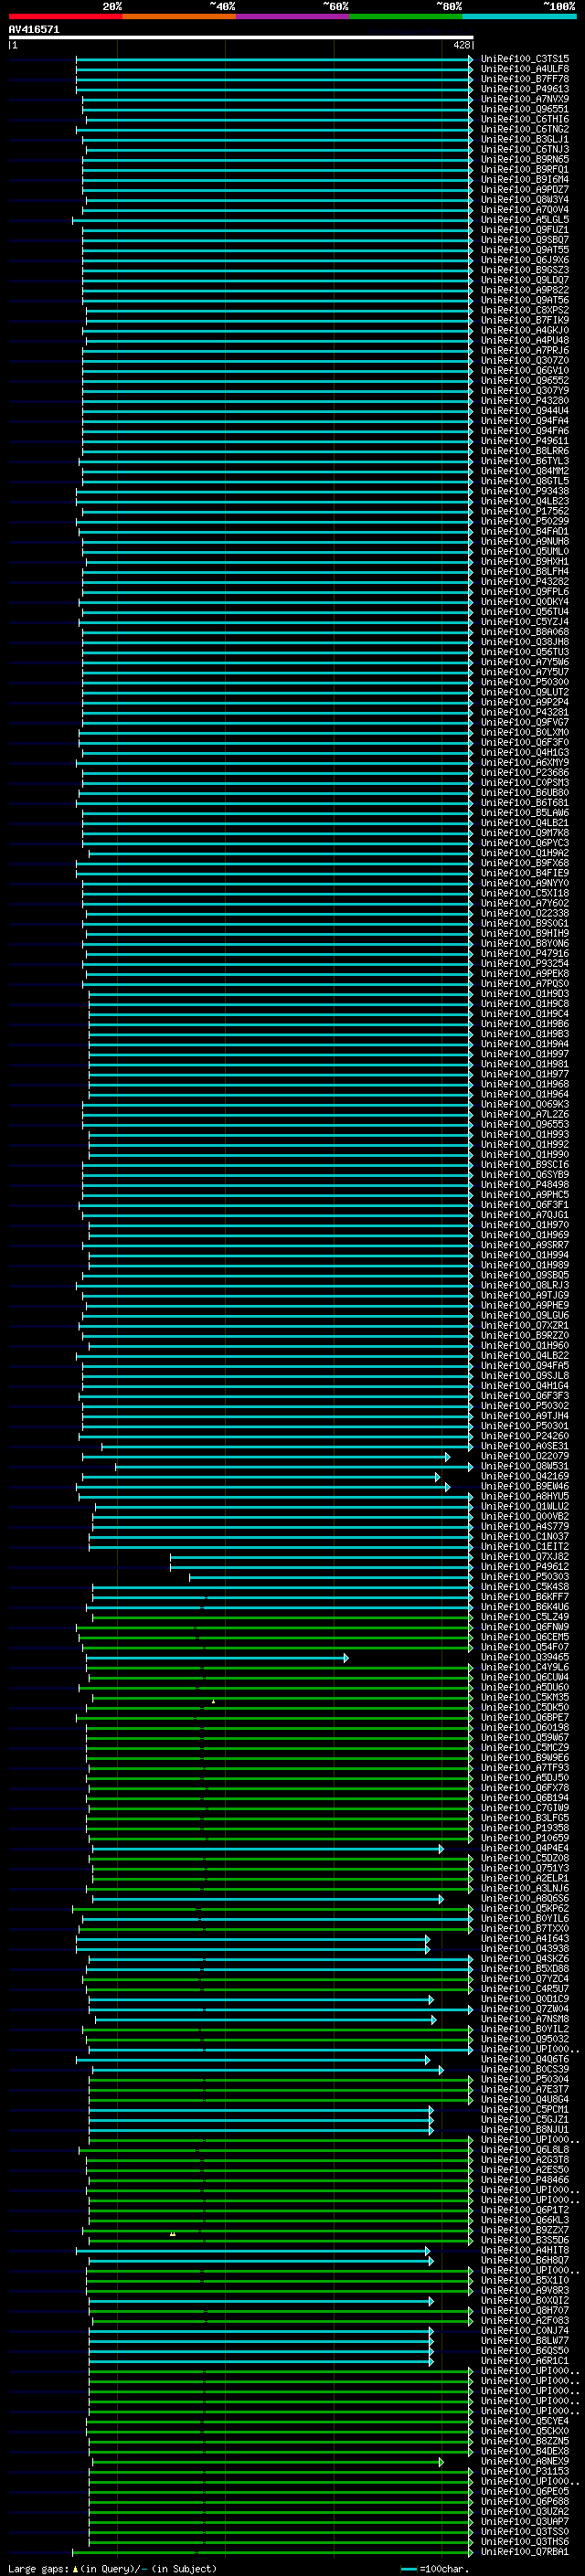Click the UniRef100_P50302 entry
Image resolution: width=585 pixels, height=2576 pixels.
(525, 1405)
